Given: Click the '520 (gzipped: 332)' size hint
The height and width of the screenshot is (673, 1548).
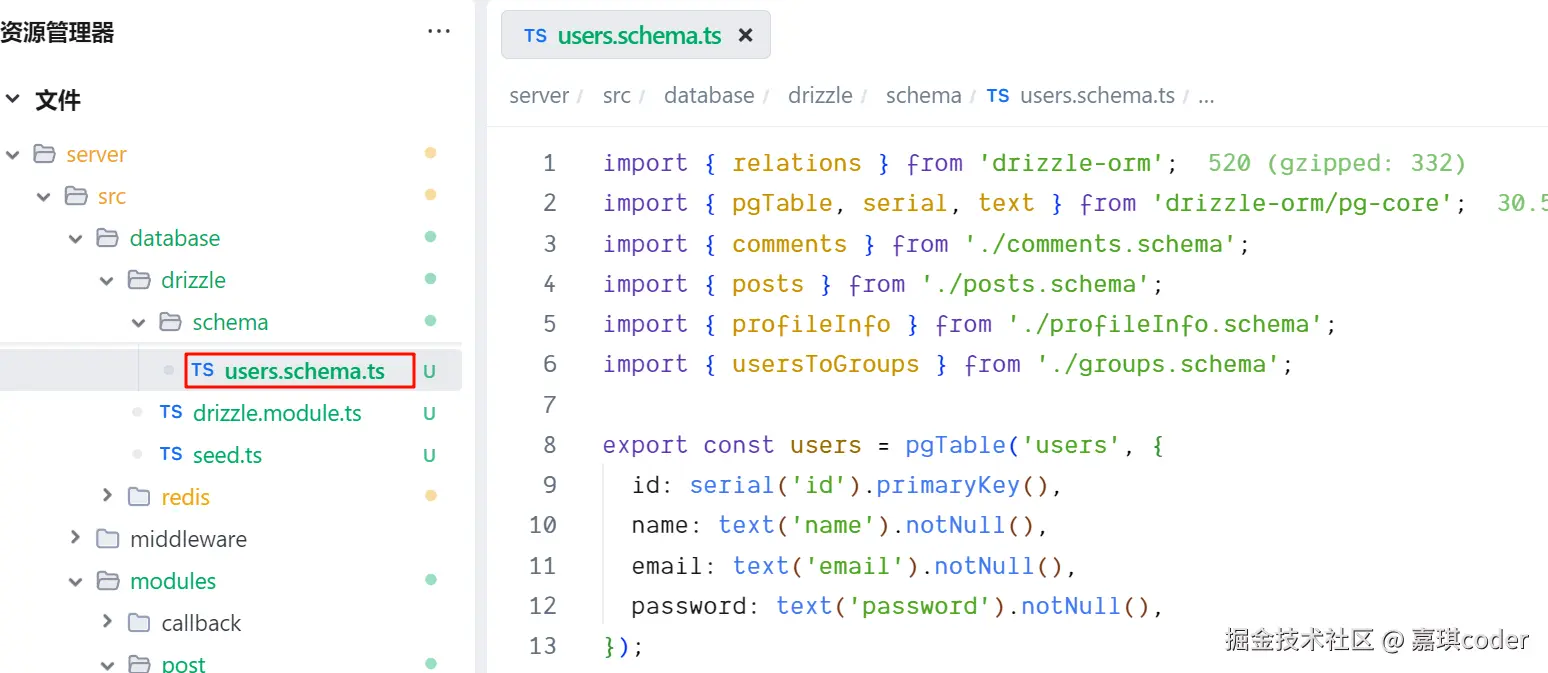Looking at the screenshot, I should [1336, 163].
